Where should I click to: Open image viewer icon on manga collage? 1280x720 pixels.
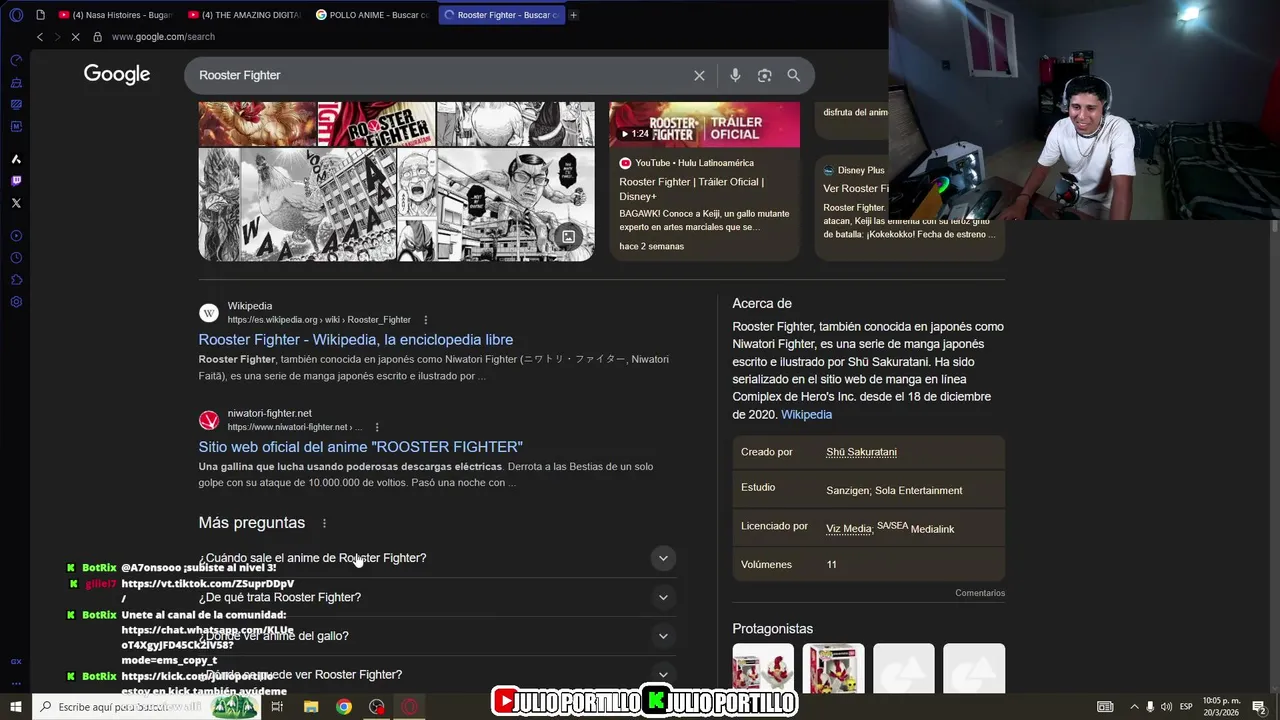click(x=568, y=237)
